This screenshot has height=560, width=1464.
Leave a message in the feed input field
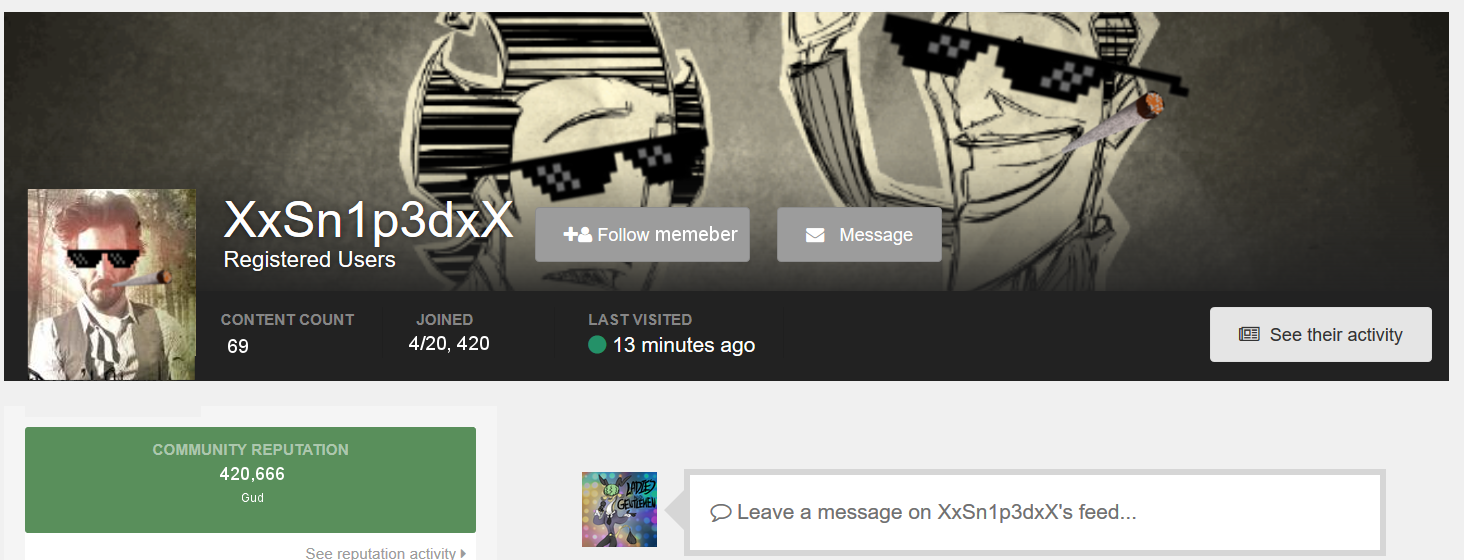pyautogui.click(x=1035, y=512)
